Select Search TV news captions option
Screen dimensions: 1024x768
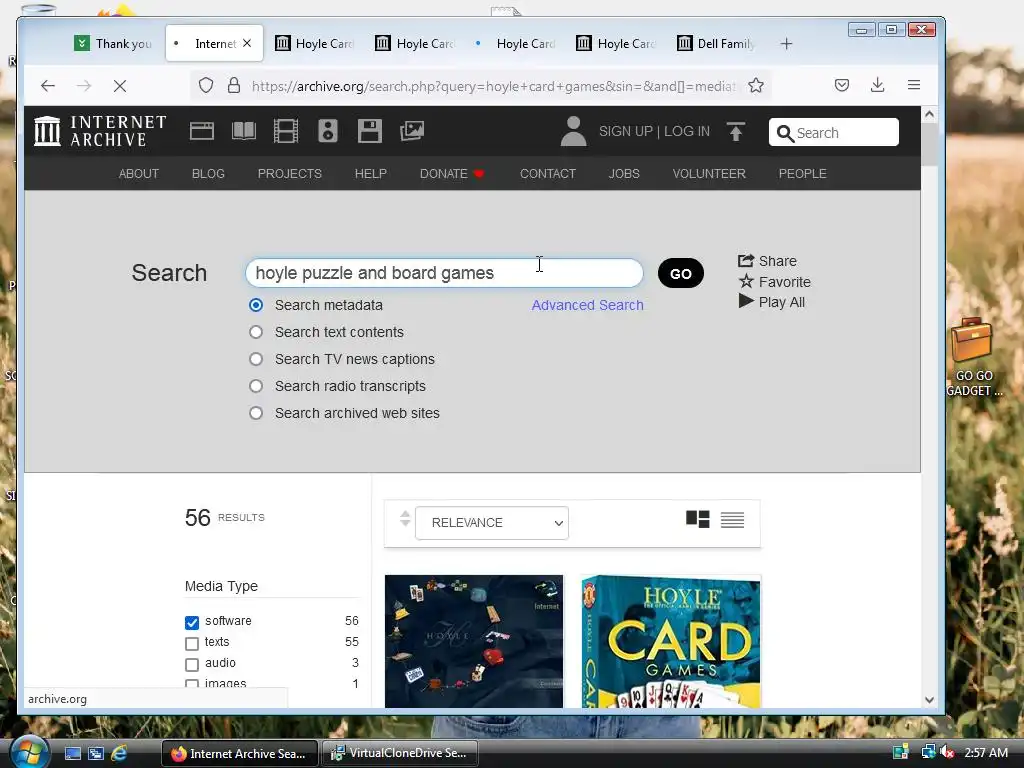point(256,359)
